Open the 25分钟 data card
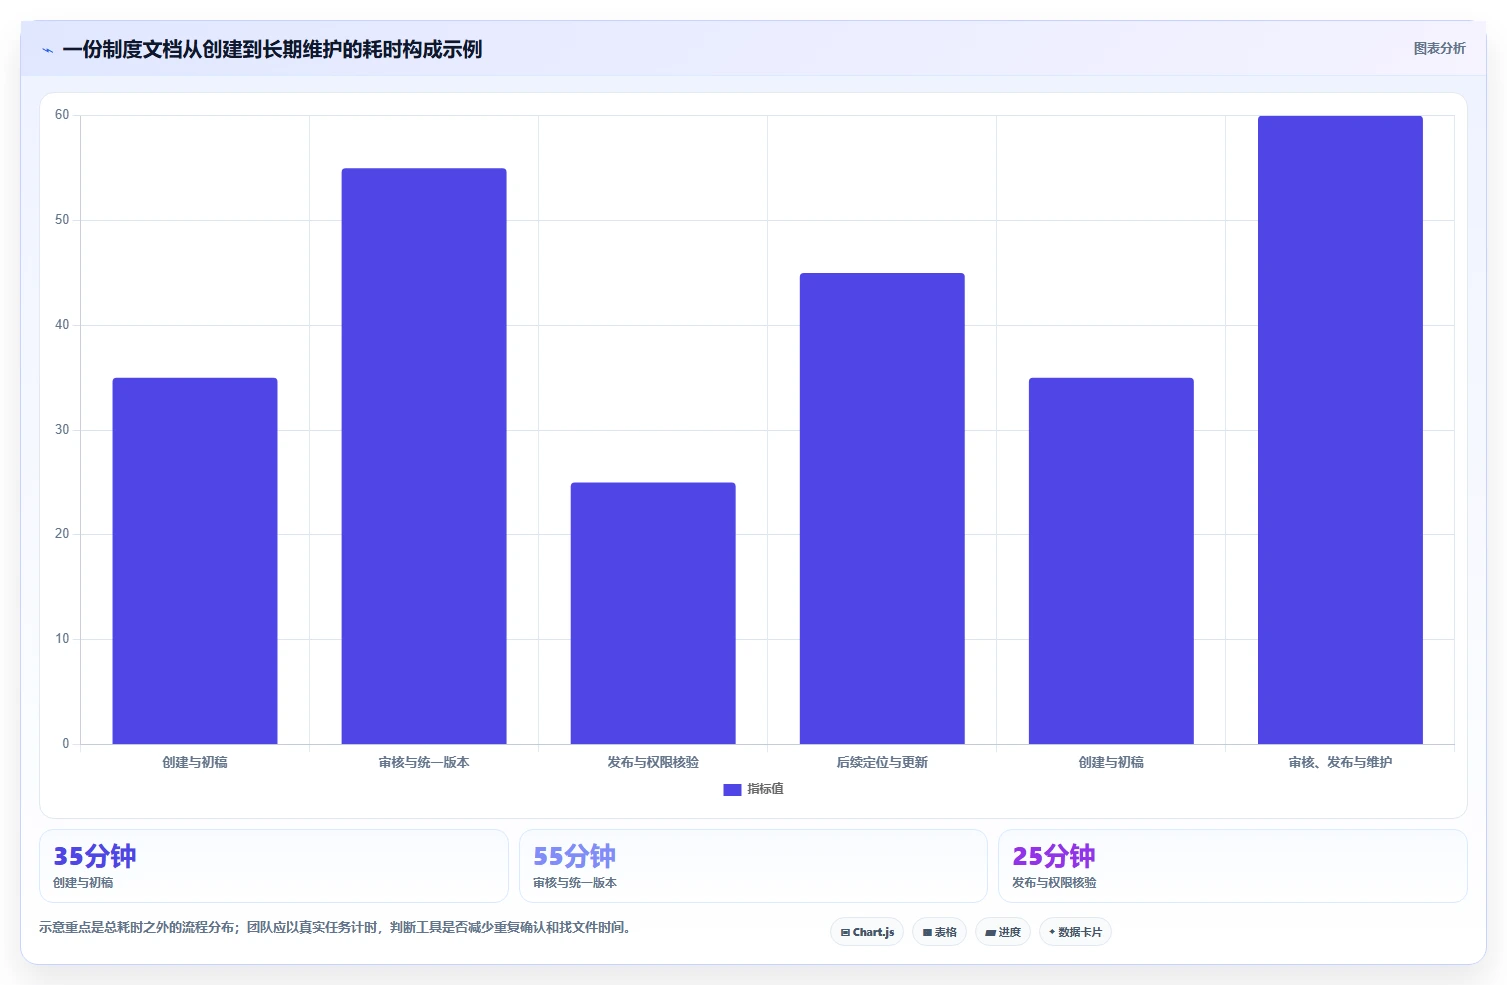This screenshot has width=1507, height=985. point(1233,866)
